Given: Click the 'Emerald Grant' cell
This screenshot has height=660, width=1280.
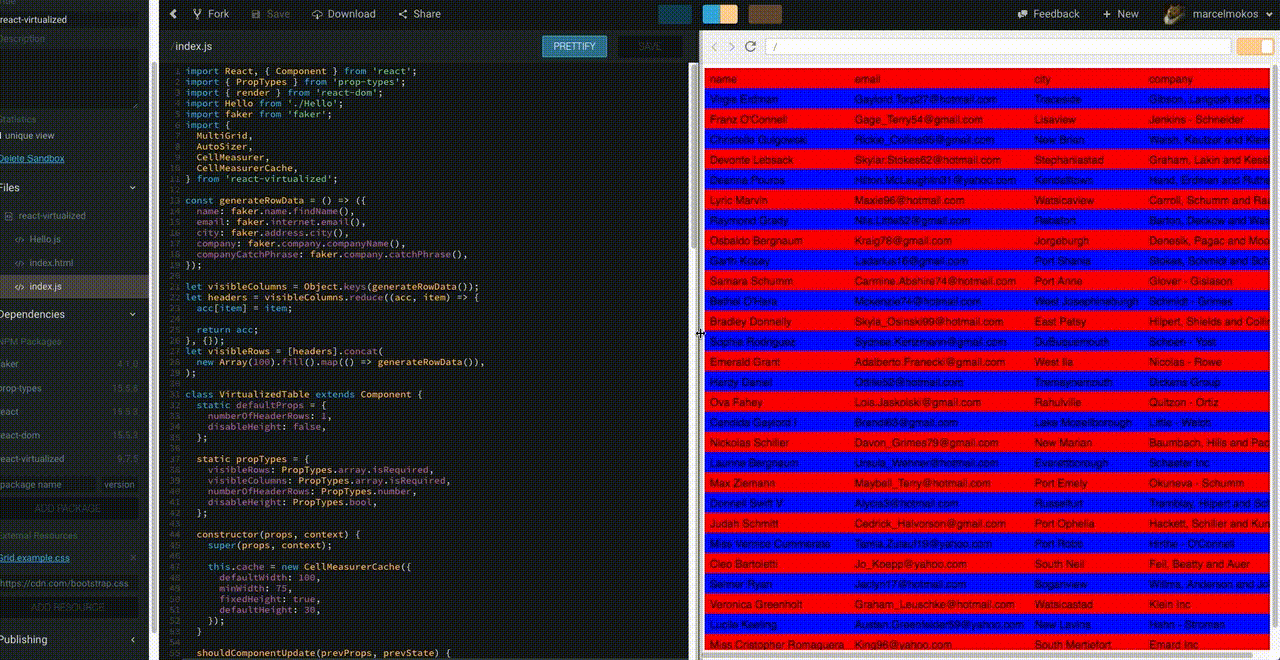Looking at the screenshot, I should 744,362.
